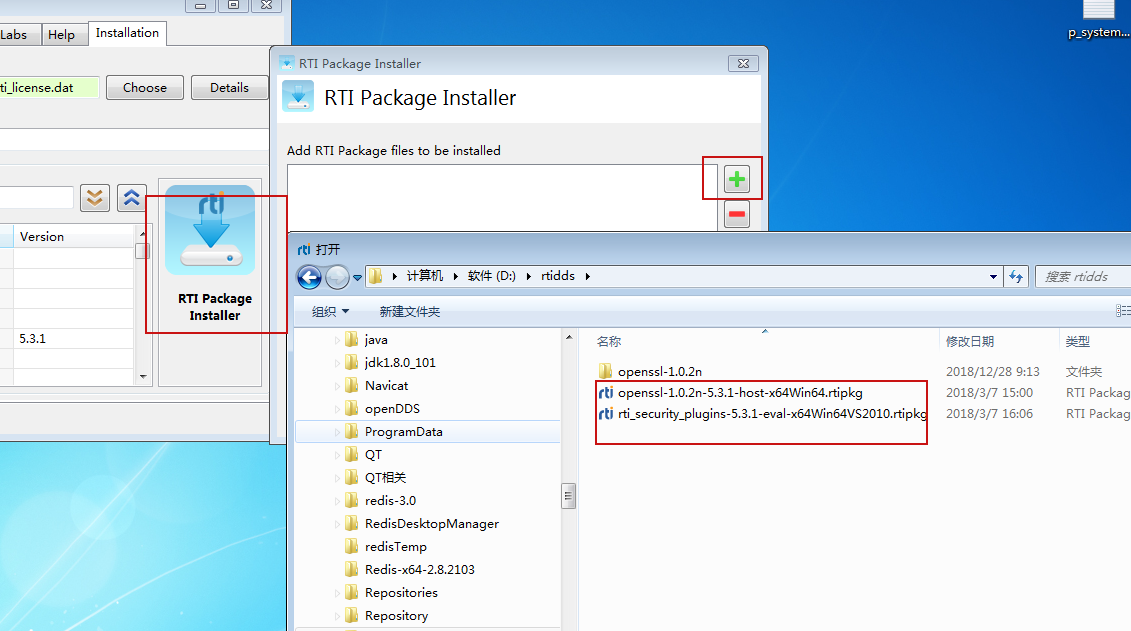Click the red minus to remove a package

click(x=736, y=214)
